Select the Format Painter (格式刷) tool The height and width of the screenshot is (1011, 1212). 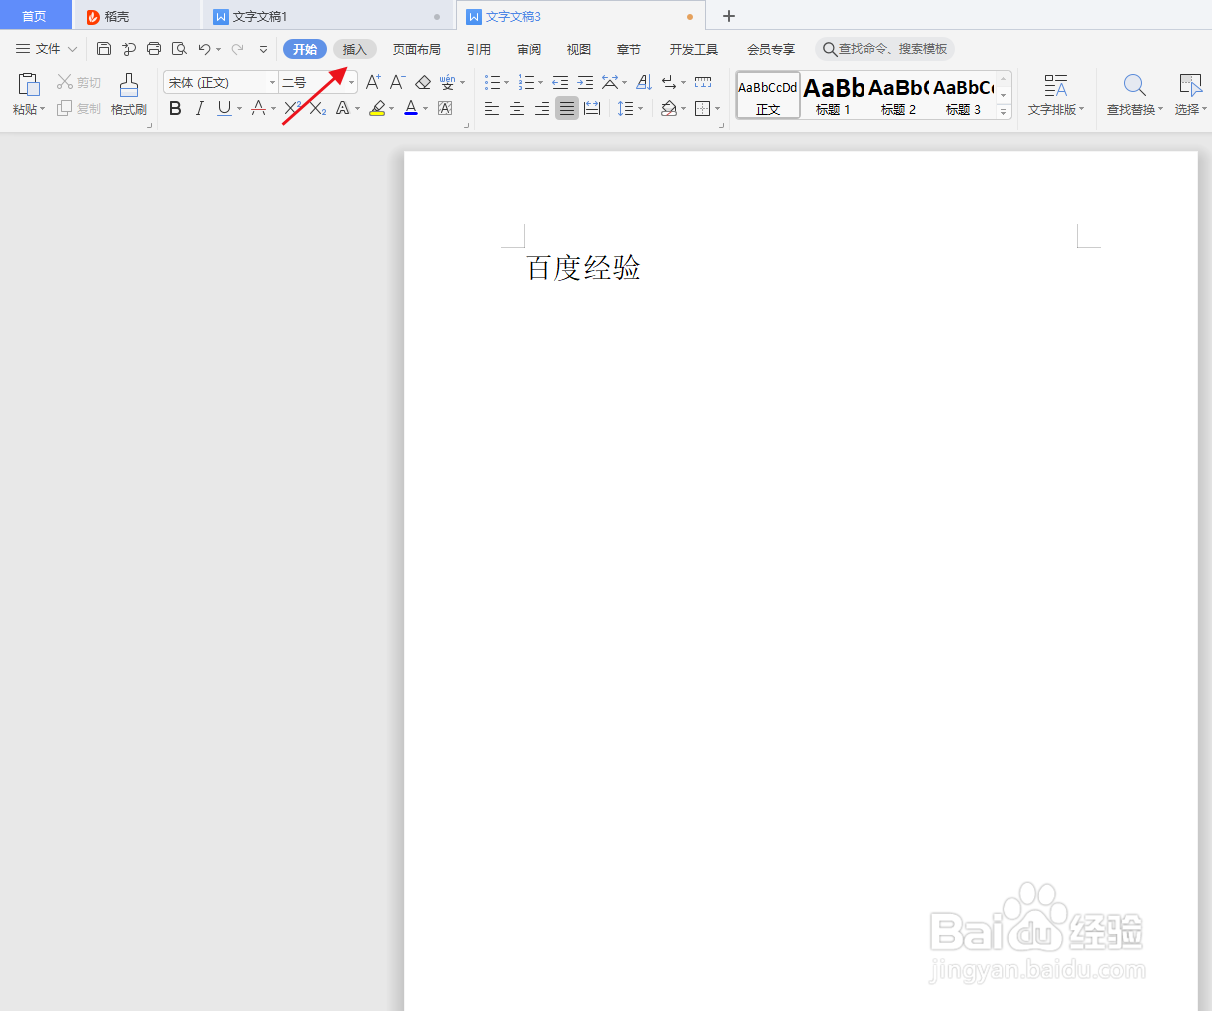[129, 94]
